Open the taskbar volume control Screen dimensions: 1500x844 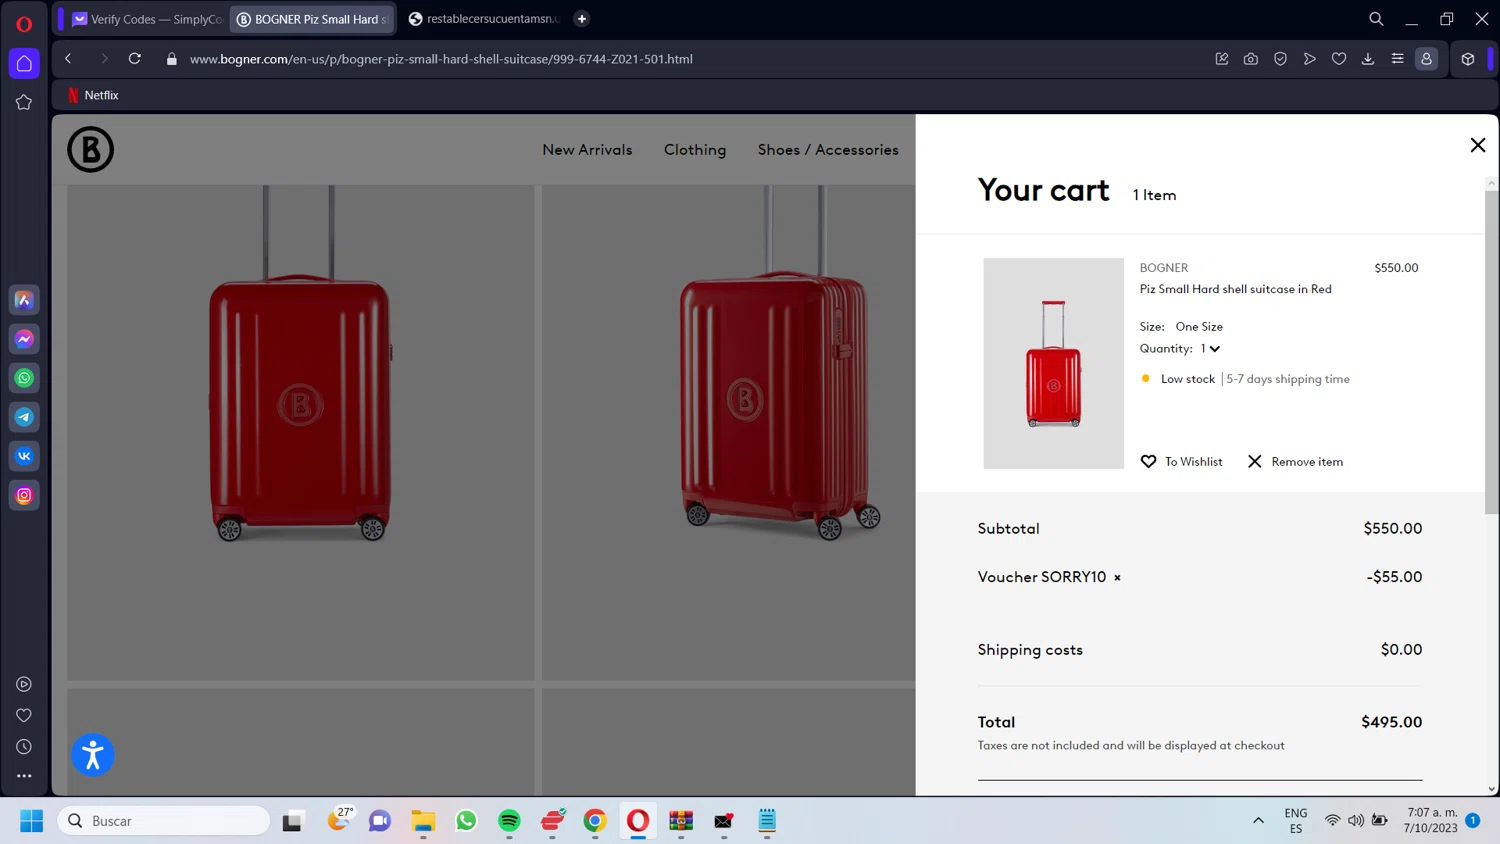(1356, 821)
